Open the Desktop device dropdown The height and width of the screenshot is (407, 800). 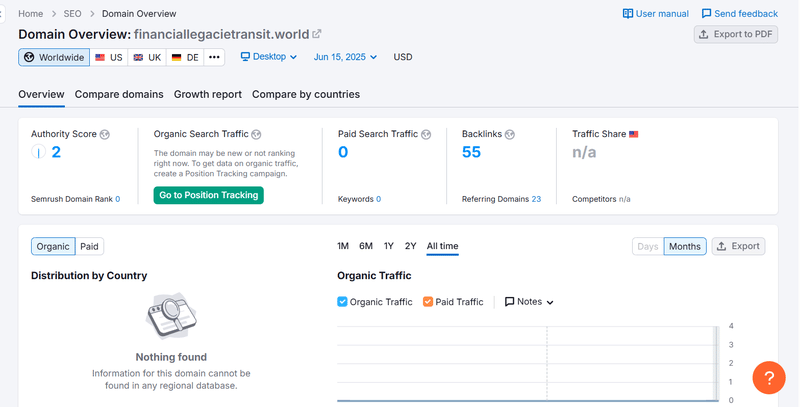coord(269,57)
